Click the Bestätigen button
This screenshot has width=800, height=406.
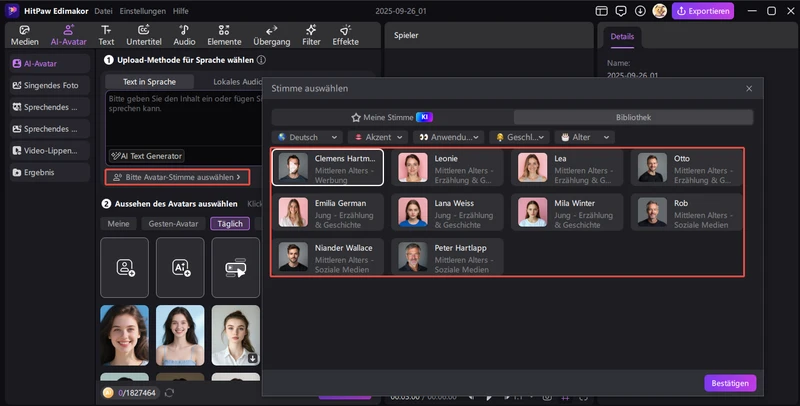pos(730,383)
